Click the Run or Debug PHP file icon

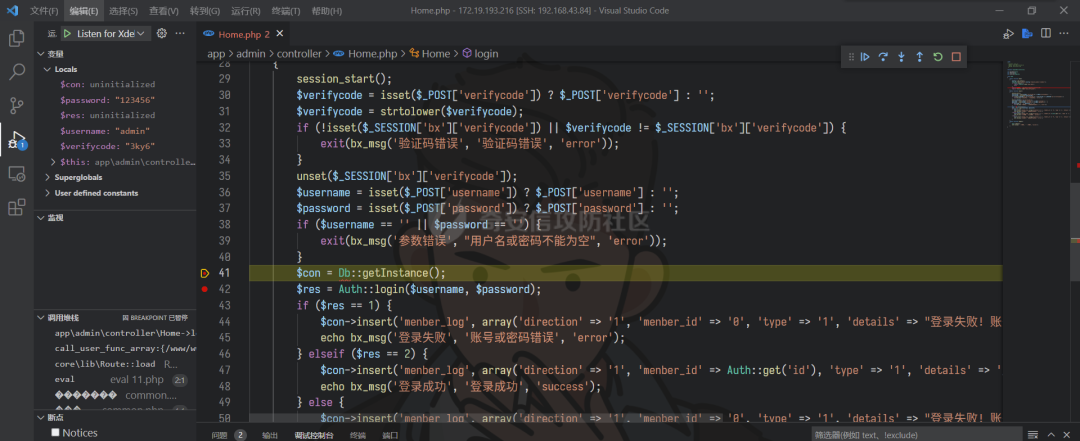click(1008, 33)
